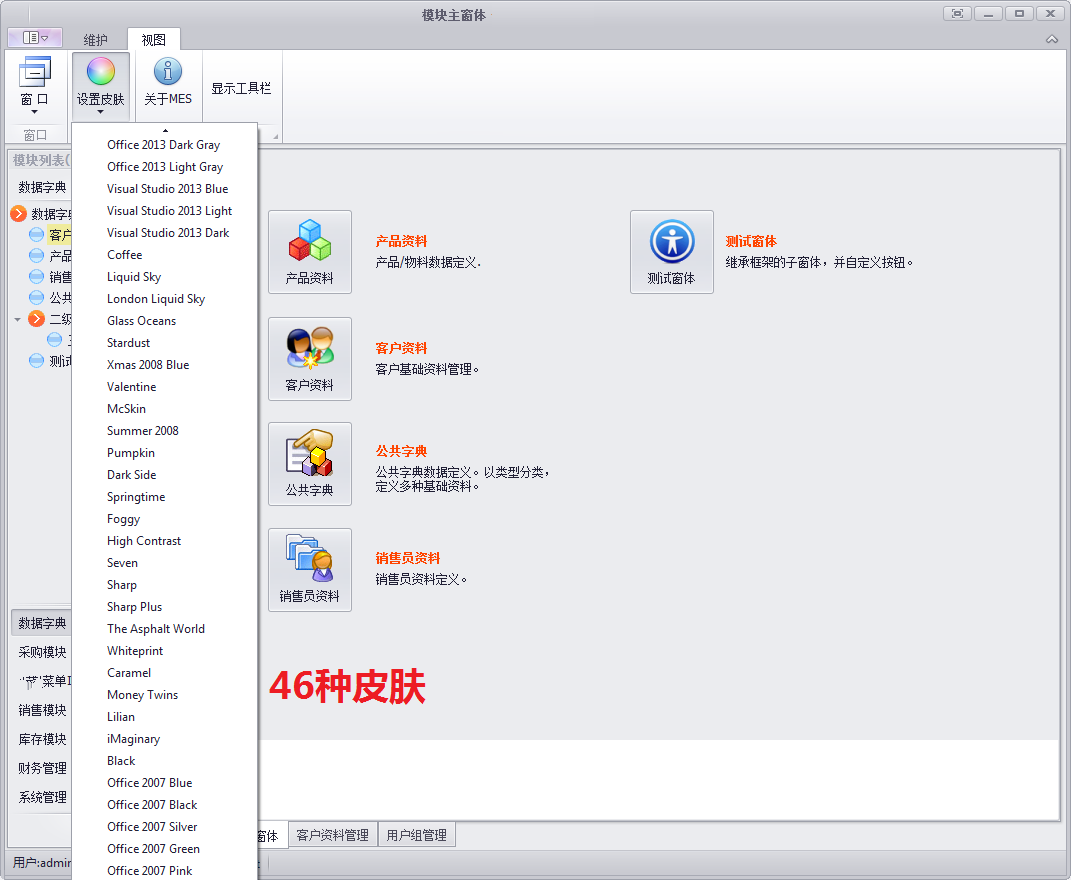Apply the Visual Studio 2013 Light skin
The height and width of the screenshot is (880, 1071).
point(164,210)
